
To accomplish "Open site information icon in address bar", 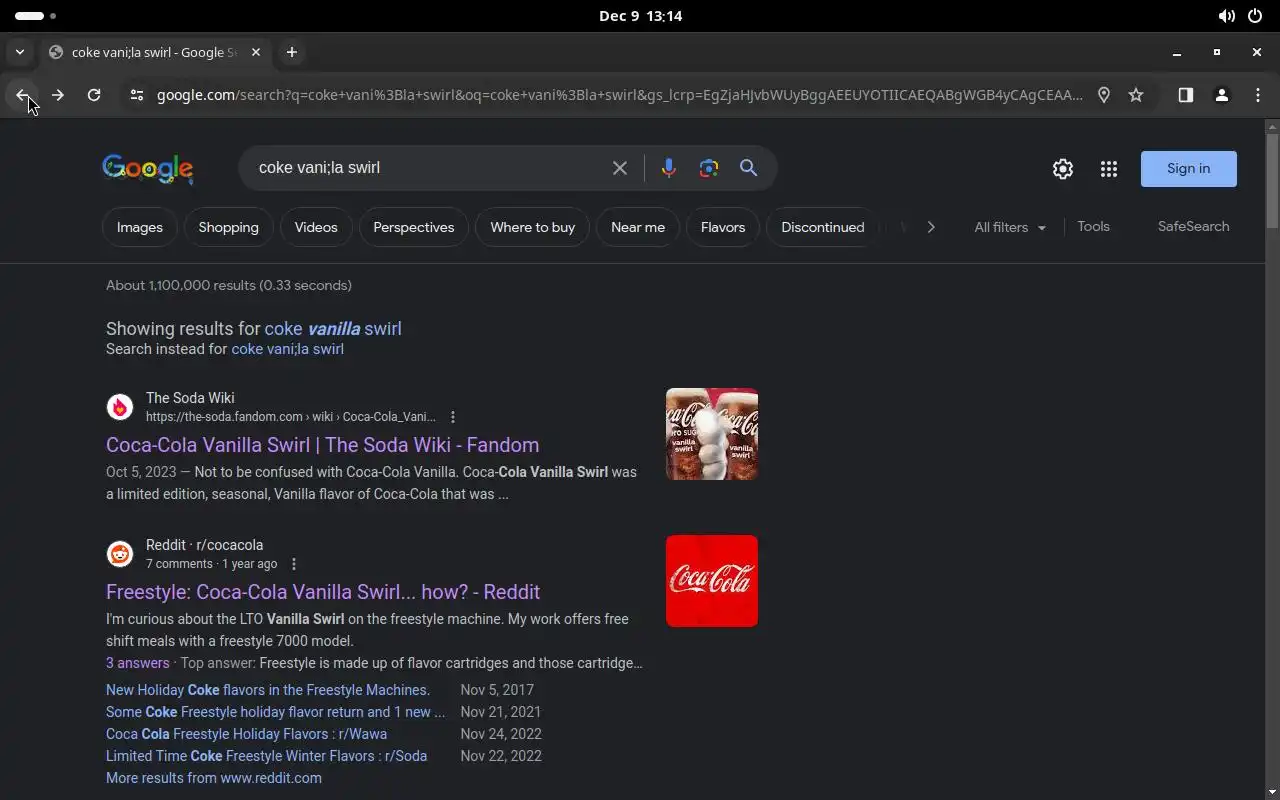I will click(x=137, y=95).
